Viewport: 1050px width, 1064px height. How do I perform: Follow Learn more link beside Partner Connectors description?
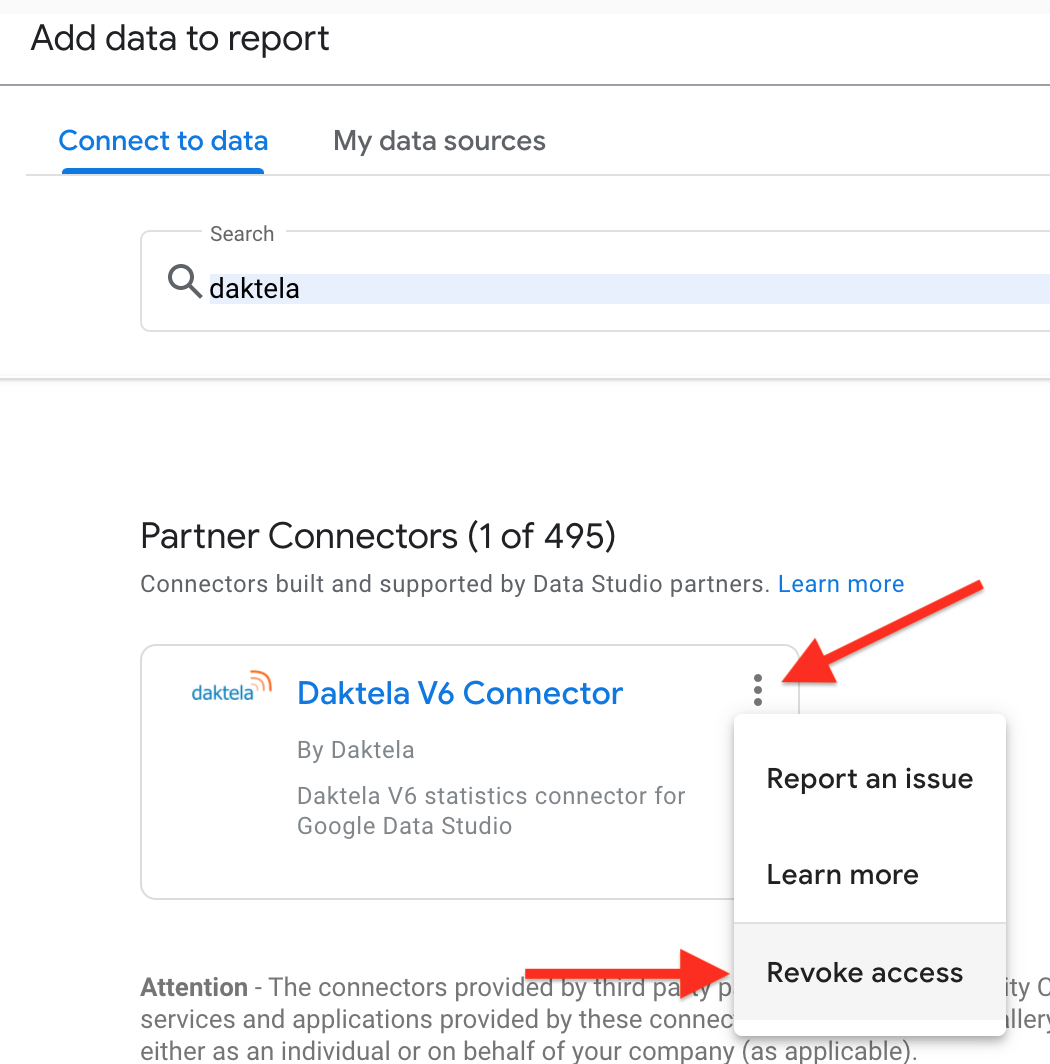tap(841, 584)
